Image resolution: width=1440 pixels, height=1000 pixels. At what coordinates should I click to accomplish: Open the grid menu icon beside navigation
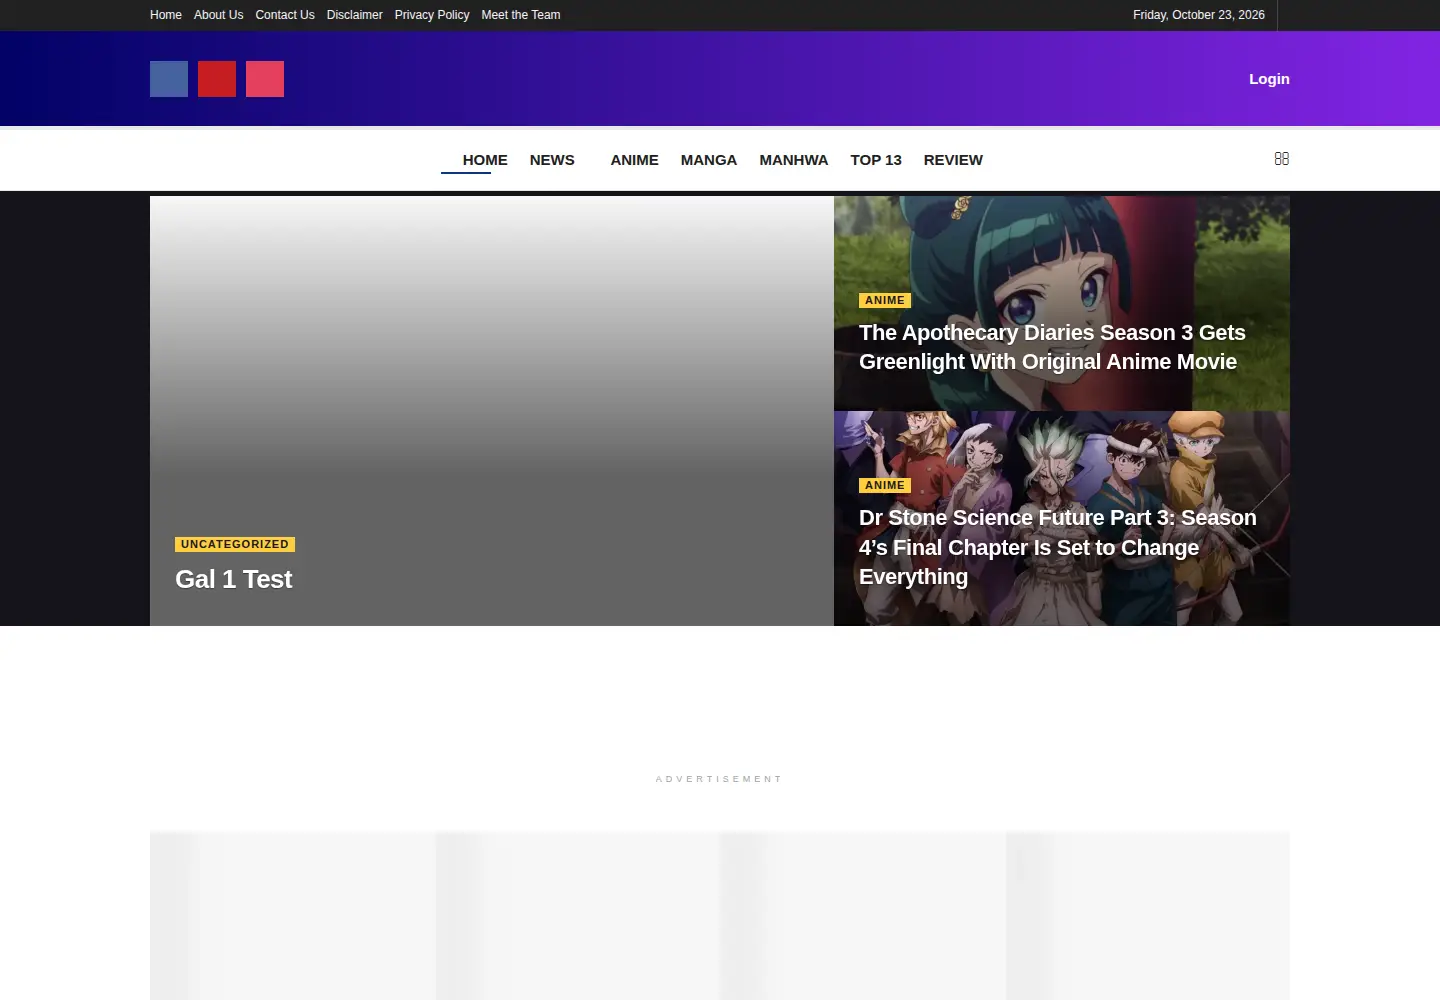[1282, 159]
